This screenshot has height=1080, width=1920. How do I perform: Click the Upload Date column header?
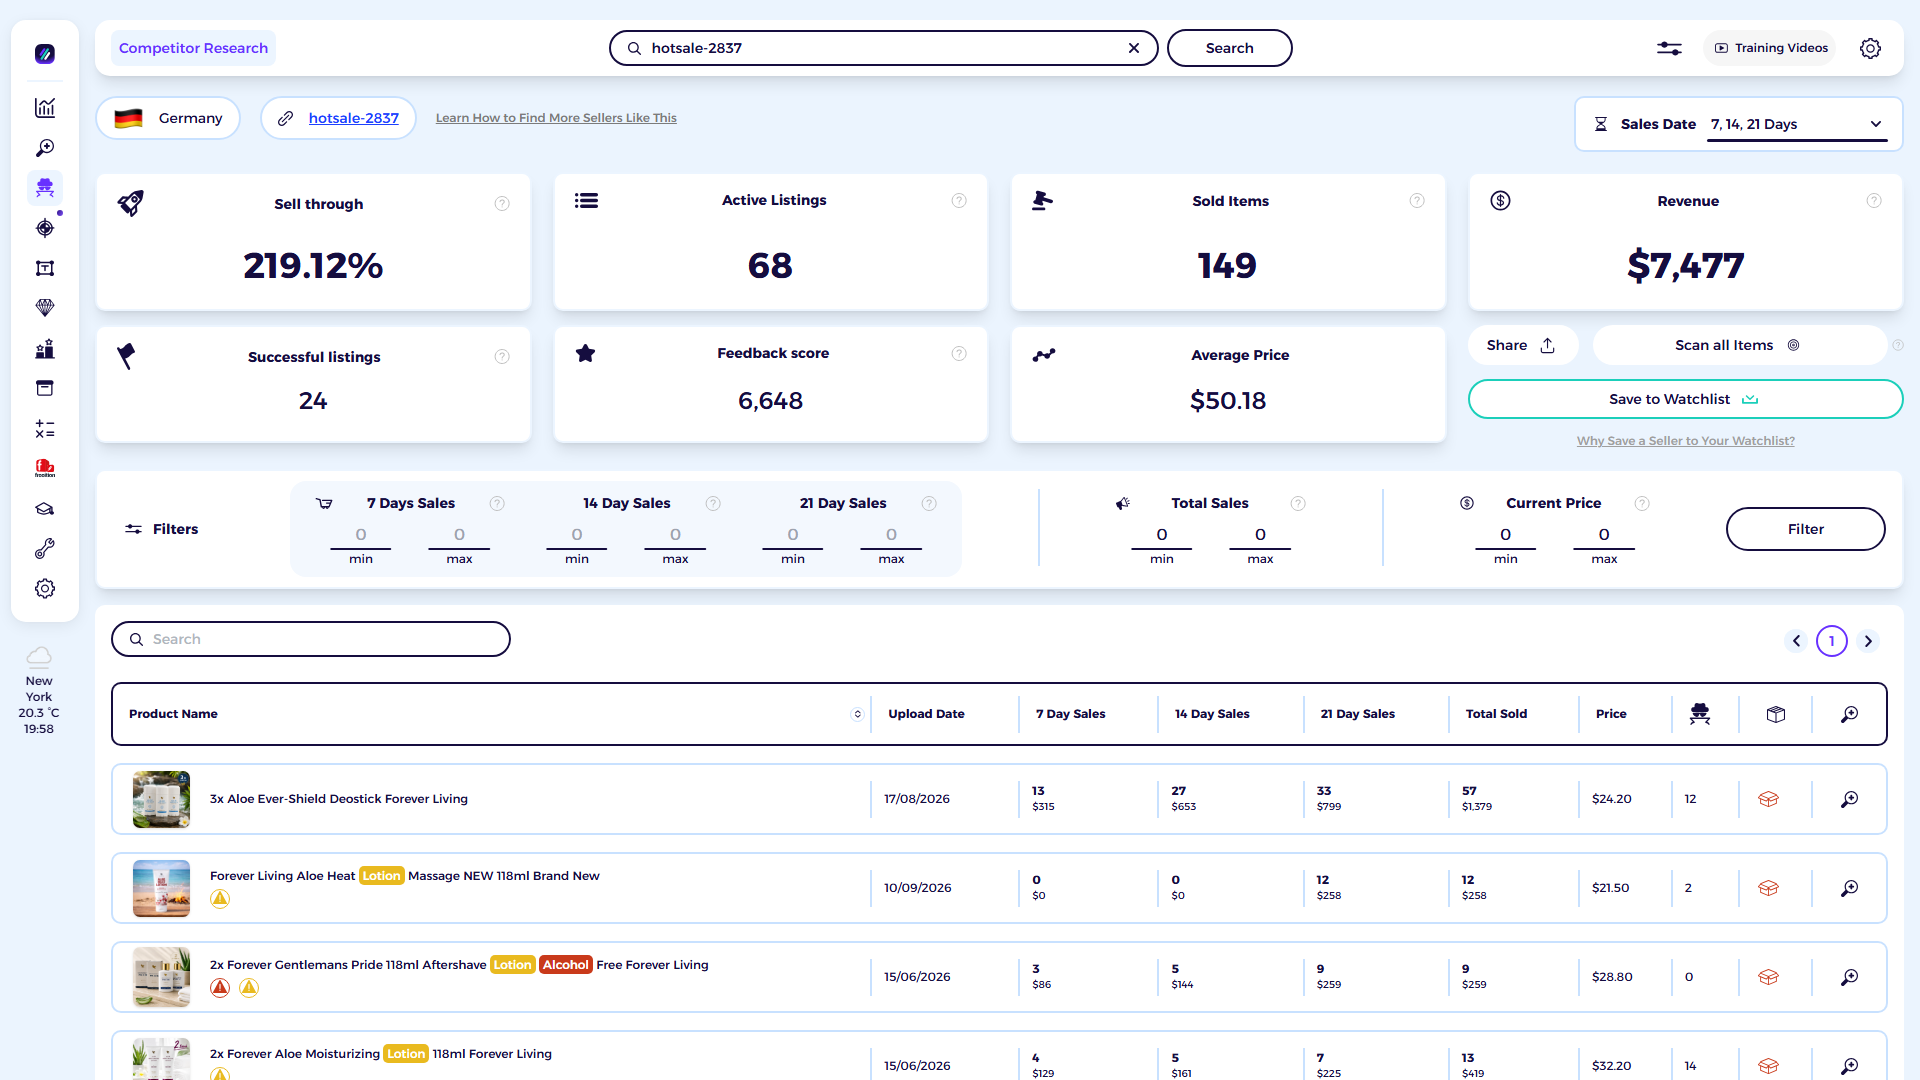coord(926,714)
